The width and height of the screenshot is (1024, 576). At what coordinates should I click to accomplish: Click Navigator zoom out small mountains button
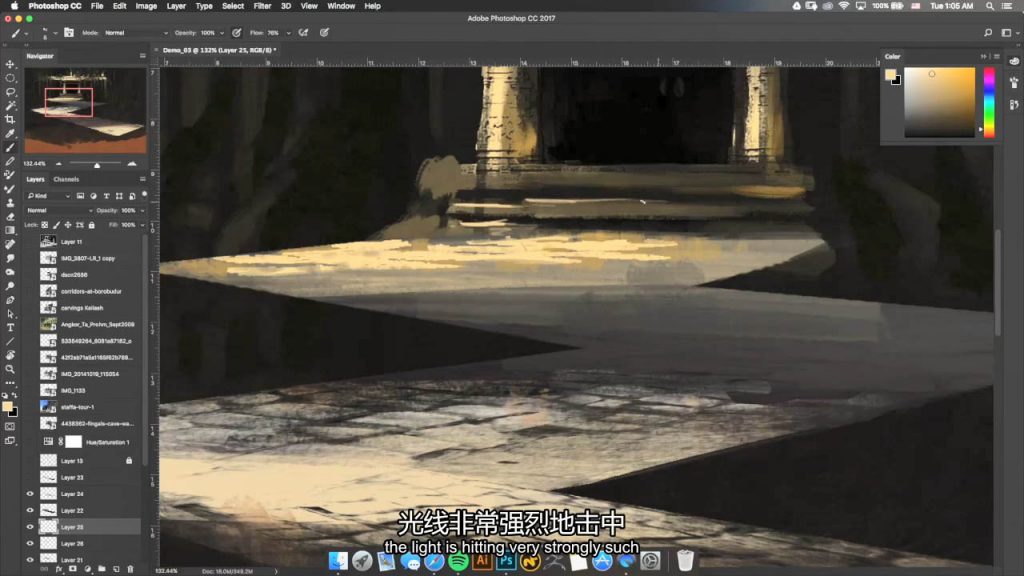(x=59, y=163)
